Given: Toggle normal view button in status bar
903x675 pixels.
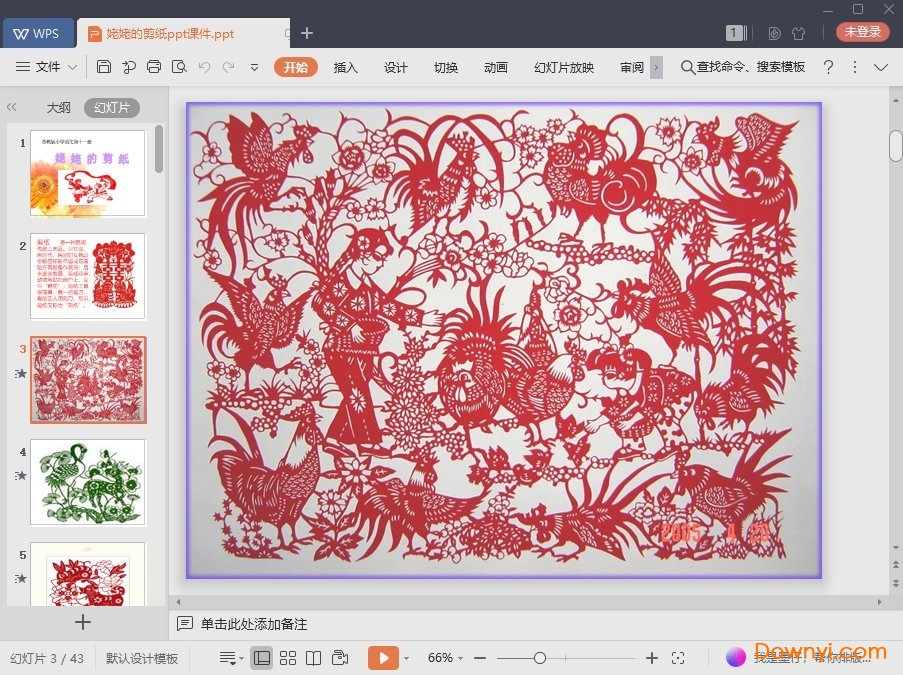Looking at the screenshot, I should [261, 658].
